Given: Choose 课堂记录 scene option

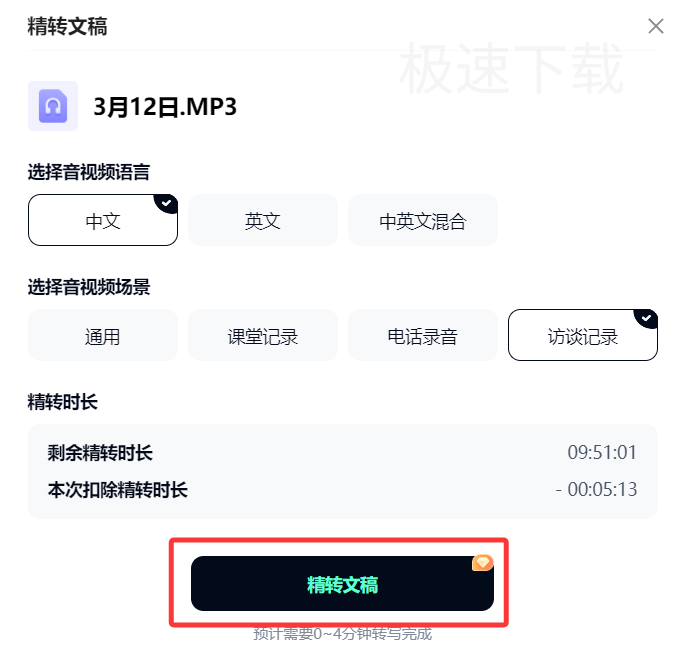Looking at the screenshot, I should pos(263,335).
